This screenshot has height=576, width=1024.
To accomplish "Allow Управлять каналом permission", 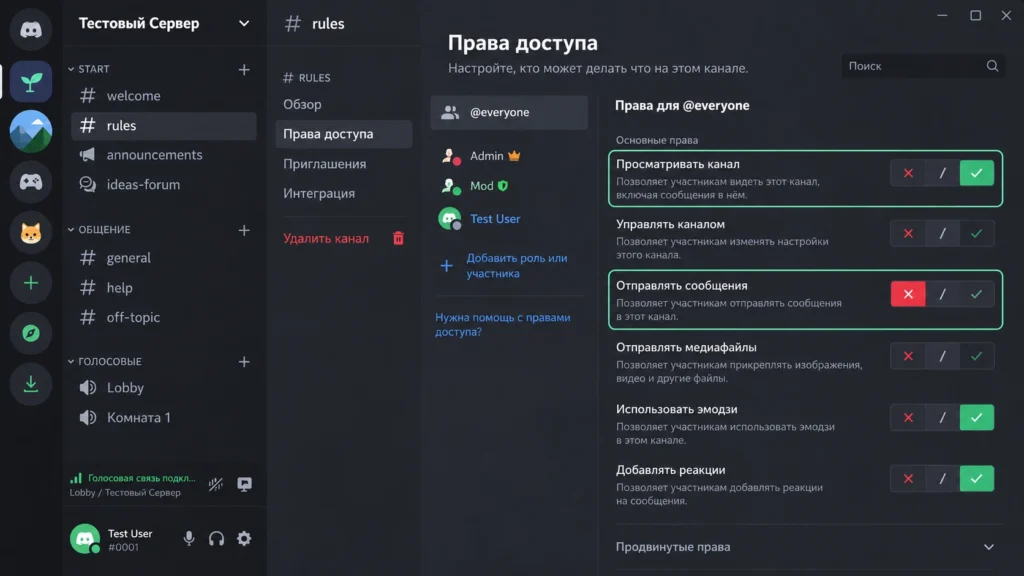I will (976, 233).
